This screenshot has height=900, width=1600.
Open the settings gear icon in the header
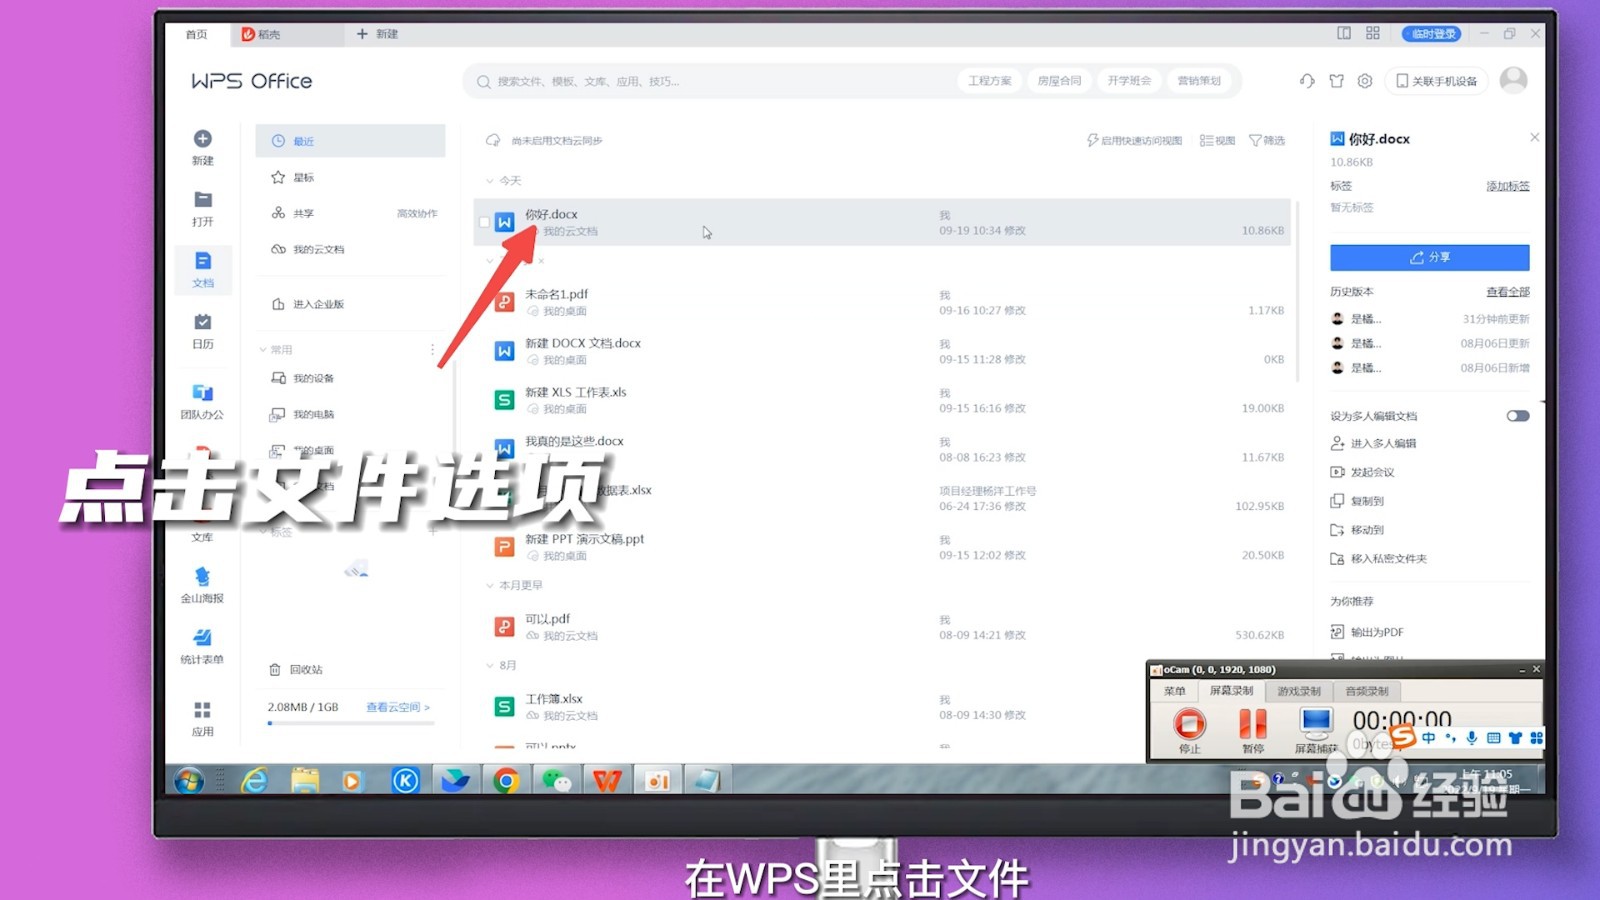(1365, 81)
